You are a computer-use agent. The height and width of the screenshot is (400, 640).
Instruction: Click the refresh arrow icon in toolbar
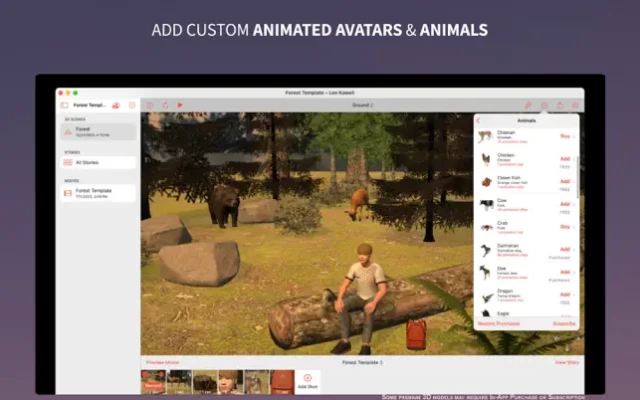pyautogui.click(x=164, y=104)
